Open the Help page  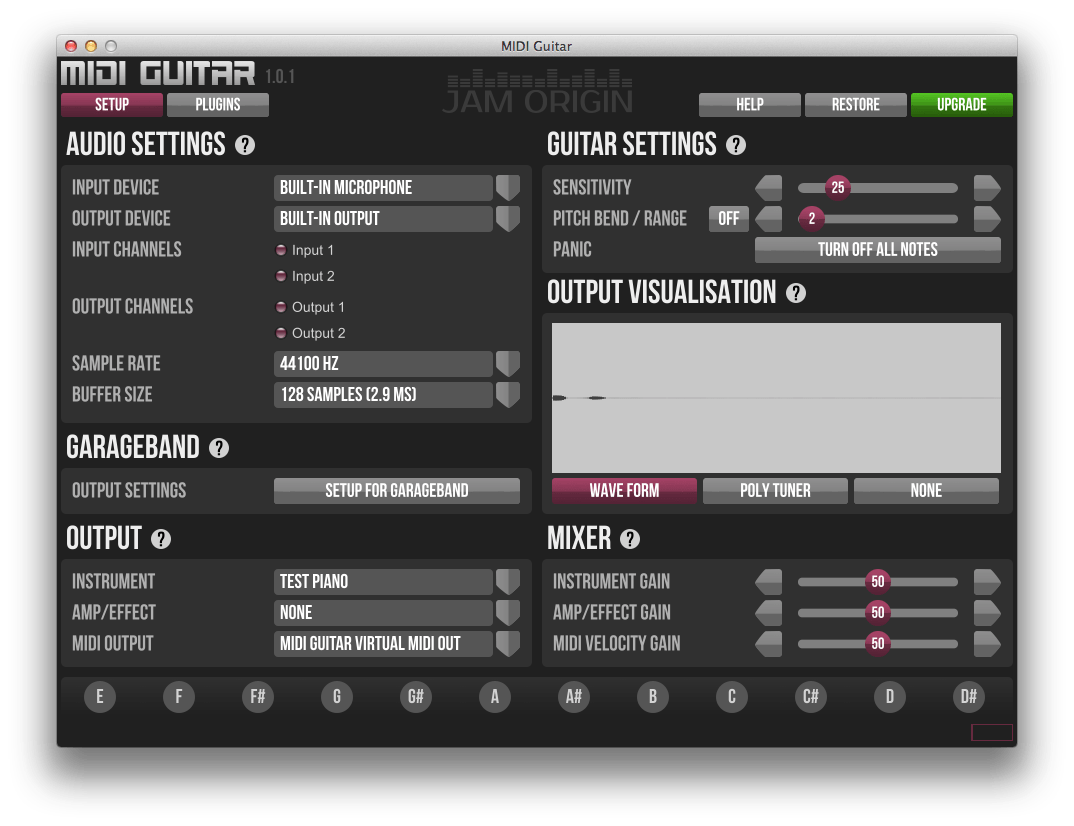point(749,105)
